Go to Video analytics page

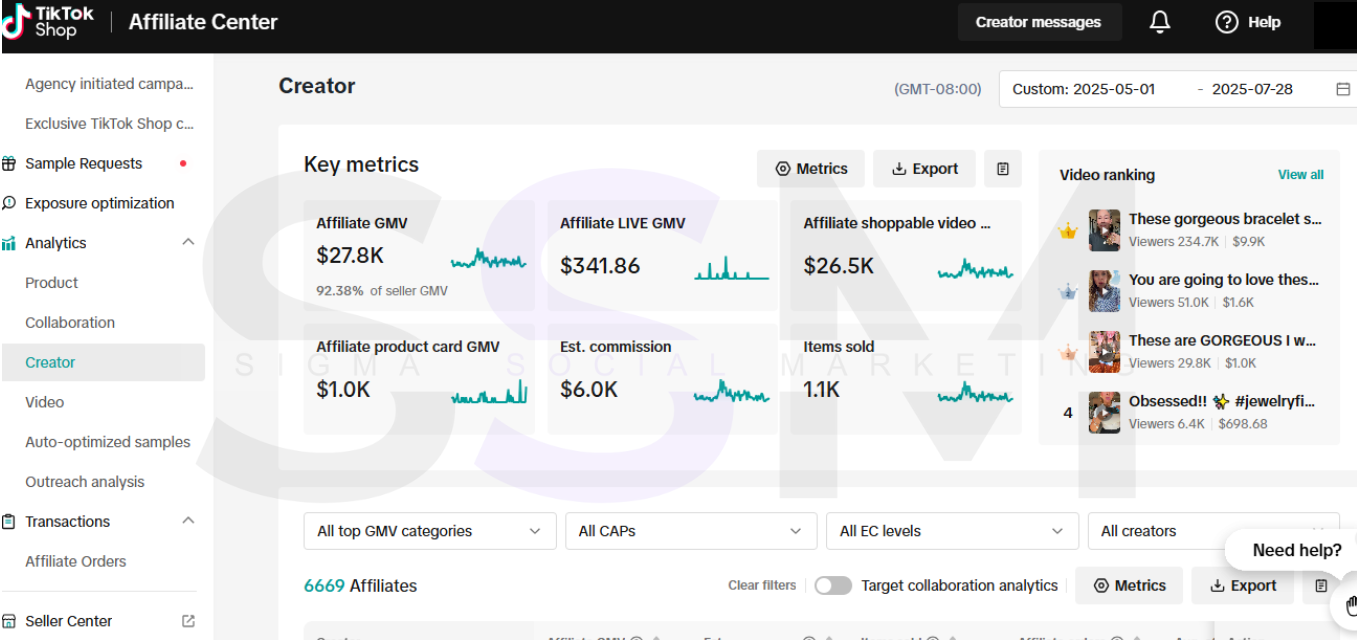coord(45,402)
